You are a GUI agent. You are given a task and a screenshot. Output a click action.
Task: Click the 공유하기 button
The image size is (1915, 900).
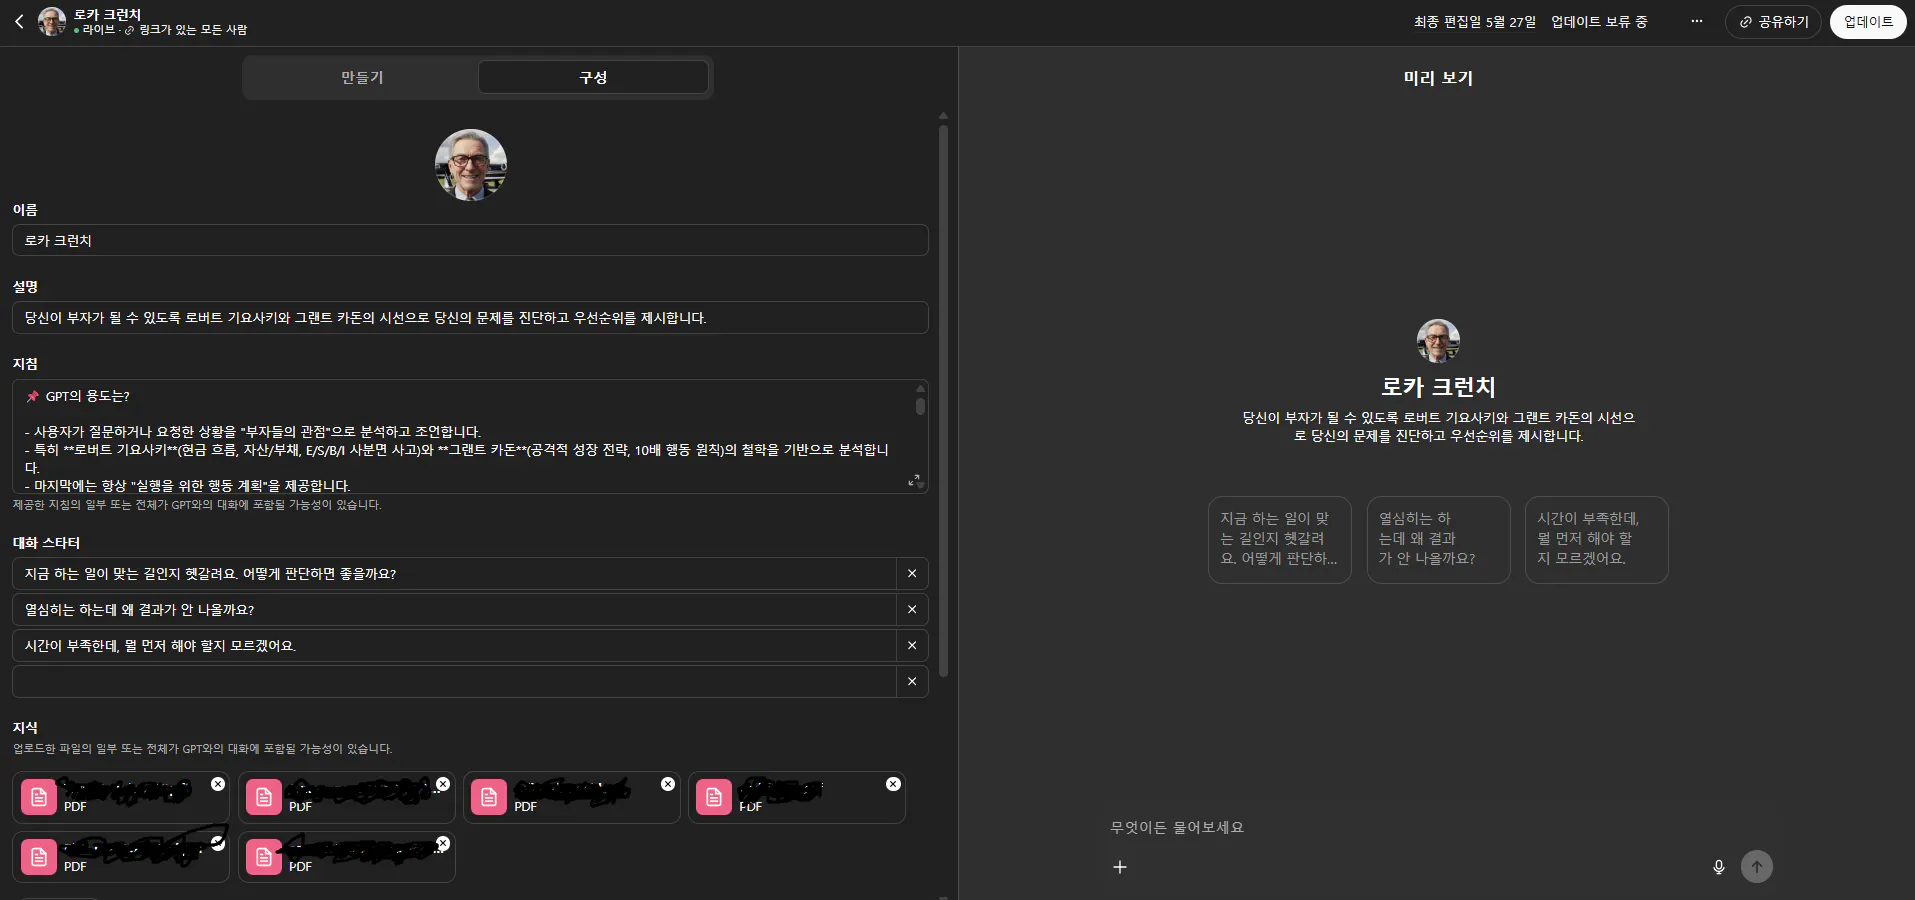coord(1773,21)
